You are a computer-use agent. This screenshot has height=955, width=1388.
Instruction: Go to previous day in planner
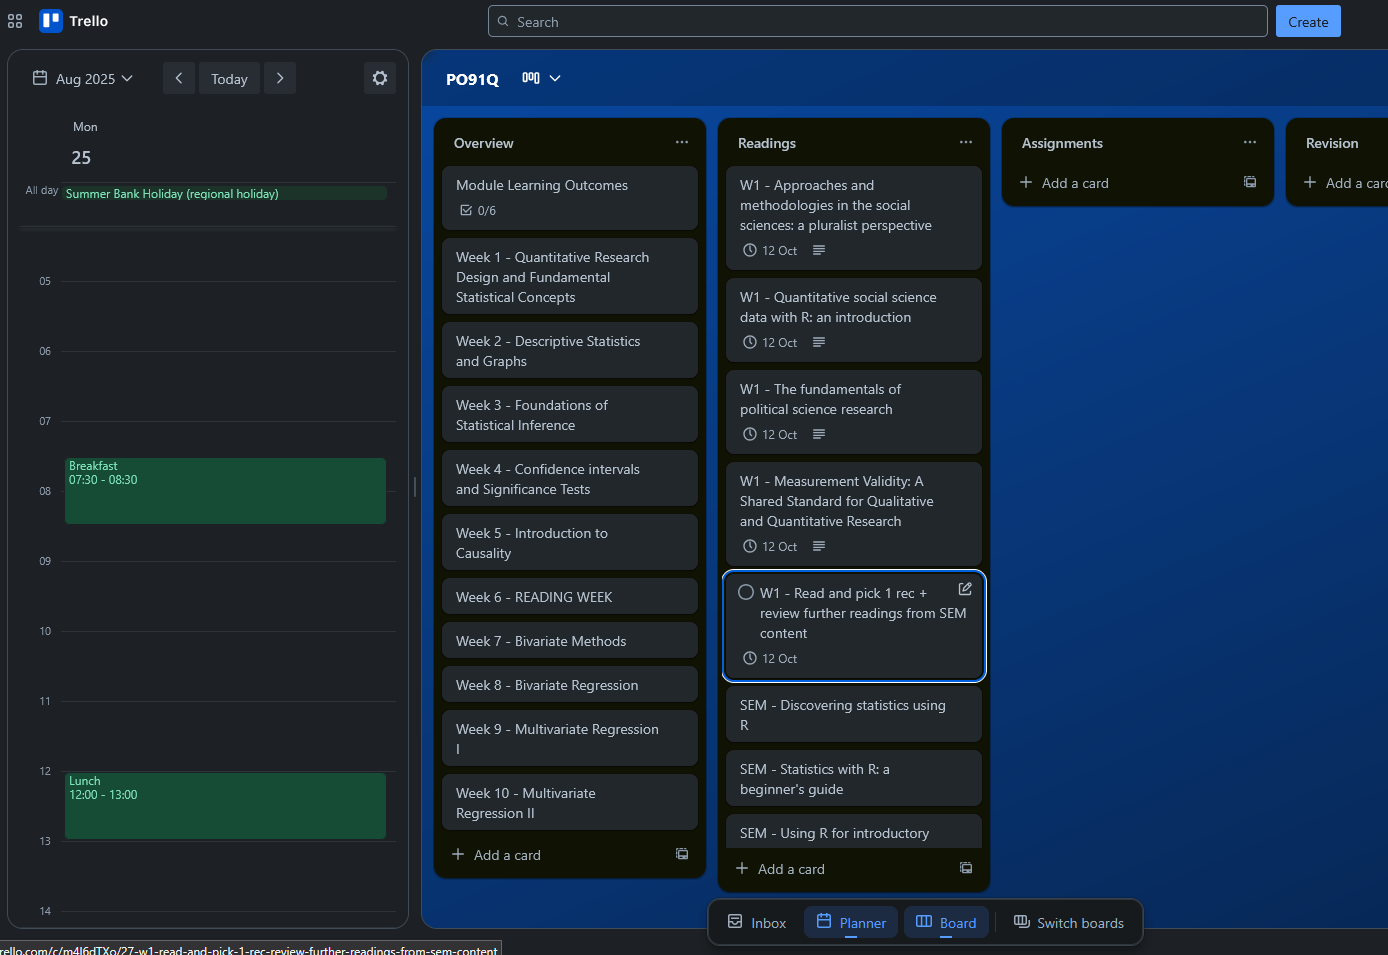[x=178, y=78]
